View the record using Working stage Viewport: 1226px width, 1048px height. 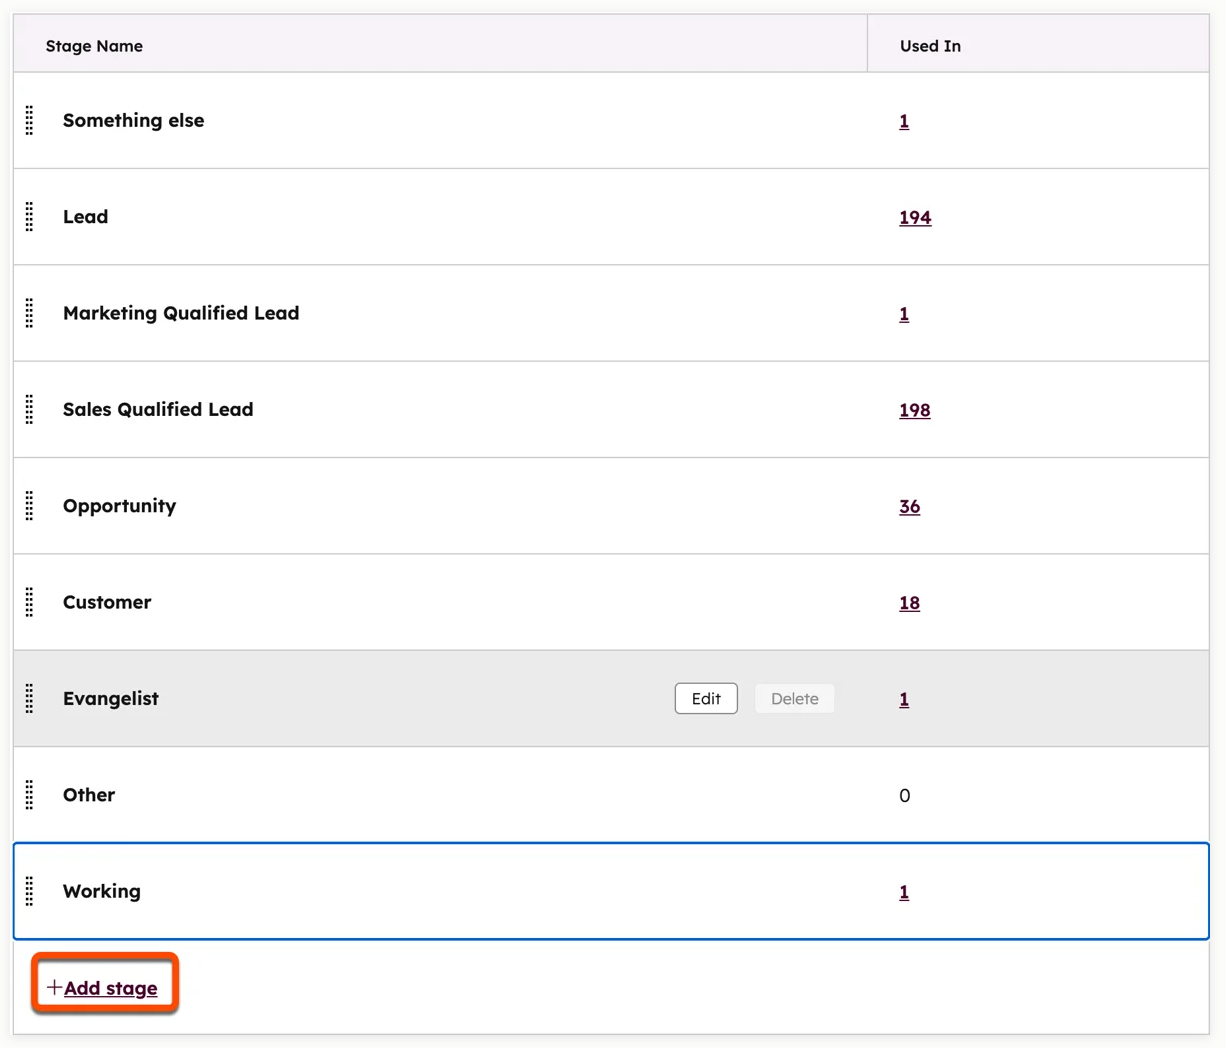click(904, 891)
